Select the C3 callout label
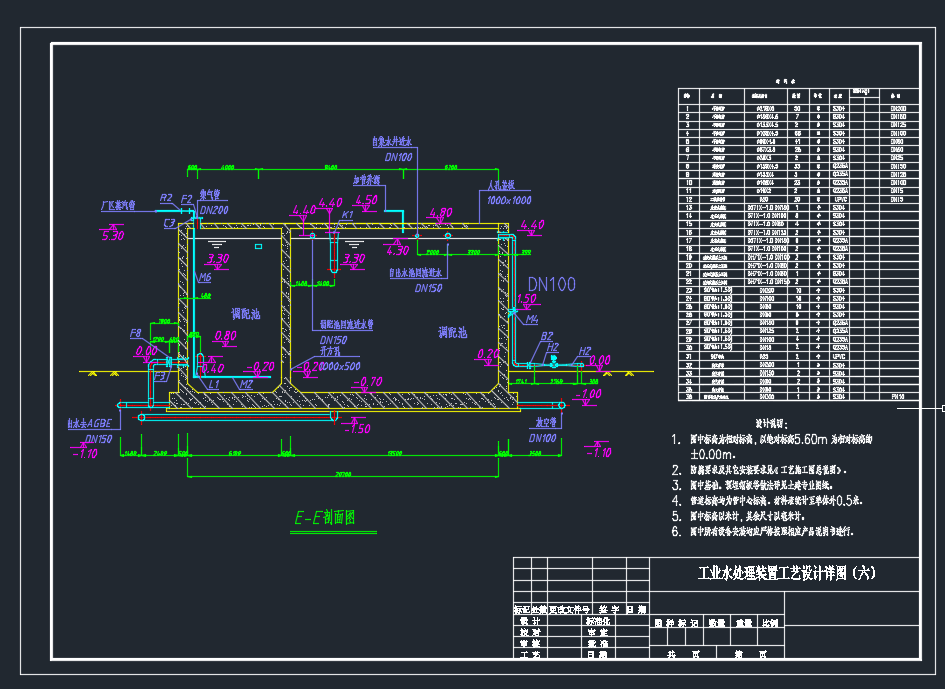This screenshot has height=689, width=945. tap(170, 223)
